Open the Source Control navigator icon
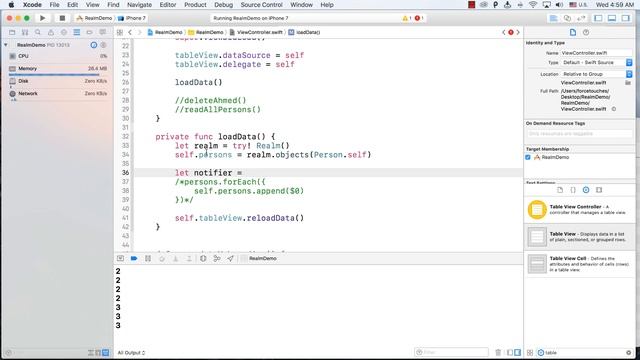Image resolution: width=640 pixels, height=360 pixels. click(x=25, y=32)
